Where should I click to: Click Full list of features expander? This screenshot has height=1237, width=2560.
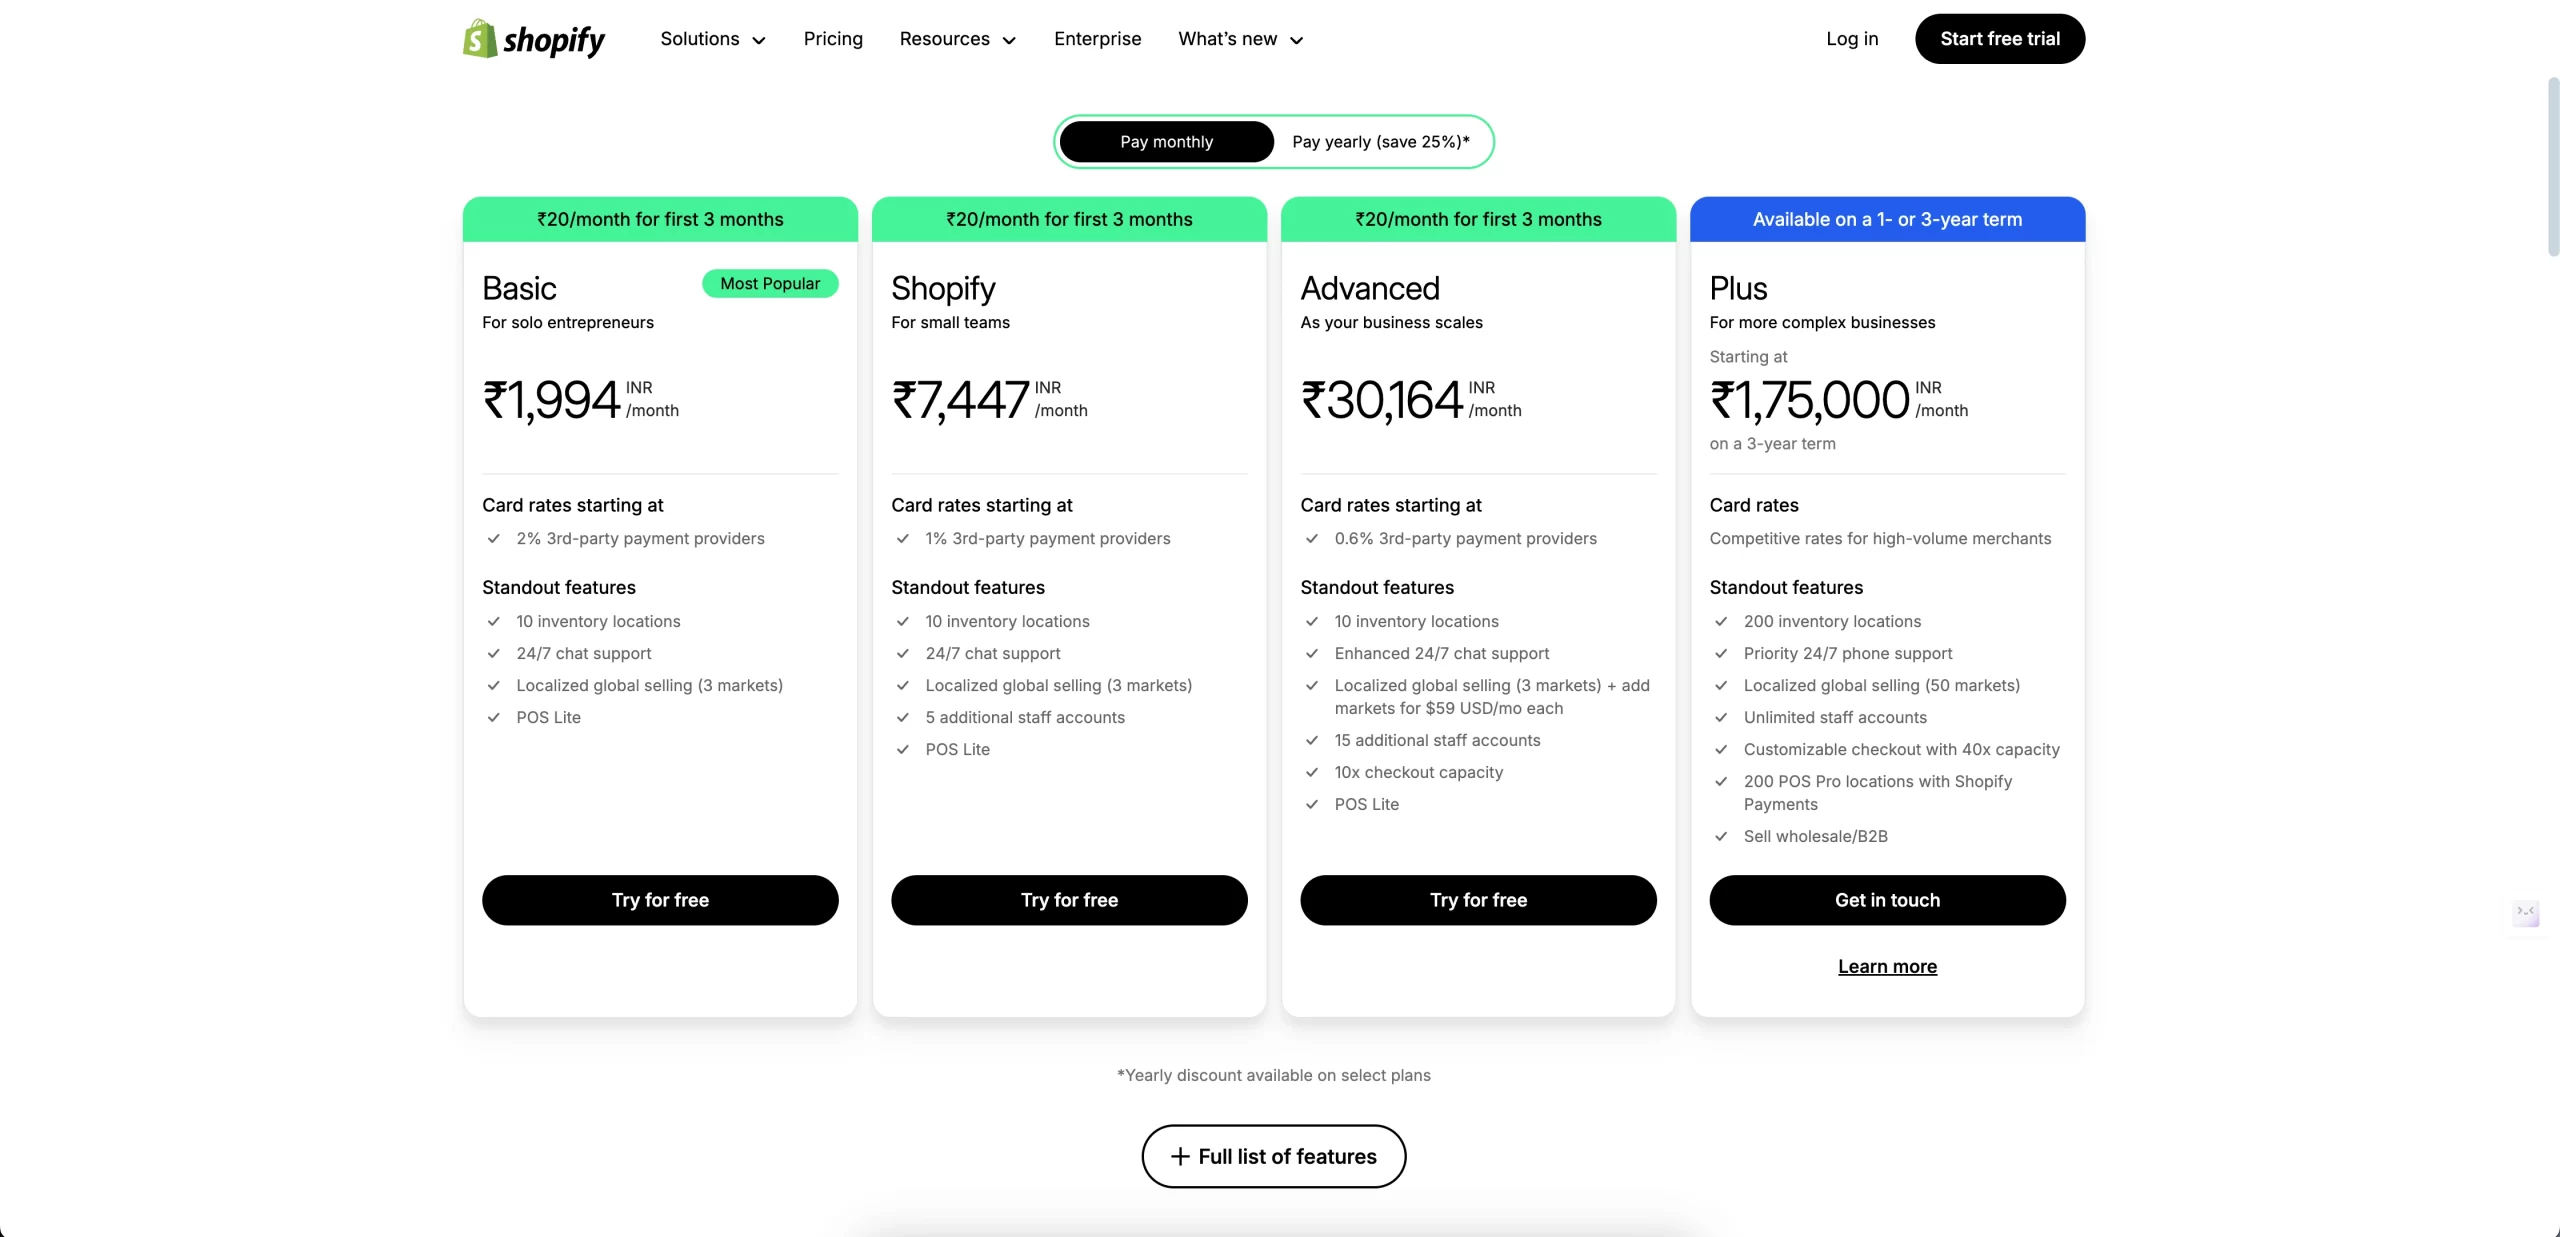point(1273,1155)
